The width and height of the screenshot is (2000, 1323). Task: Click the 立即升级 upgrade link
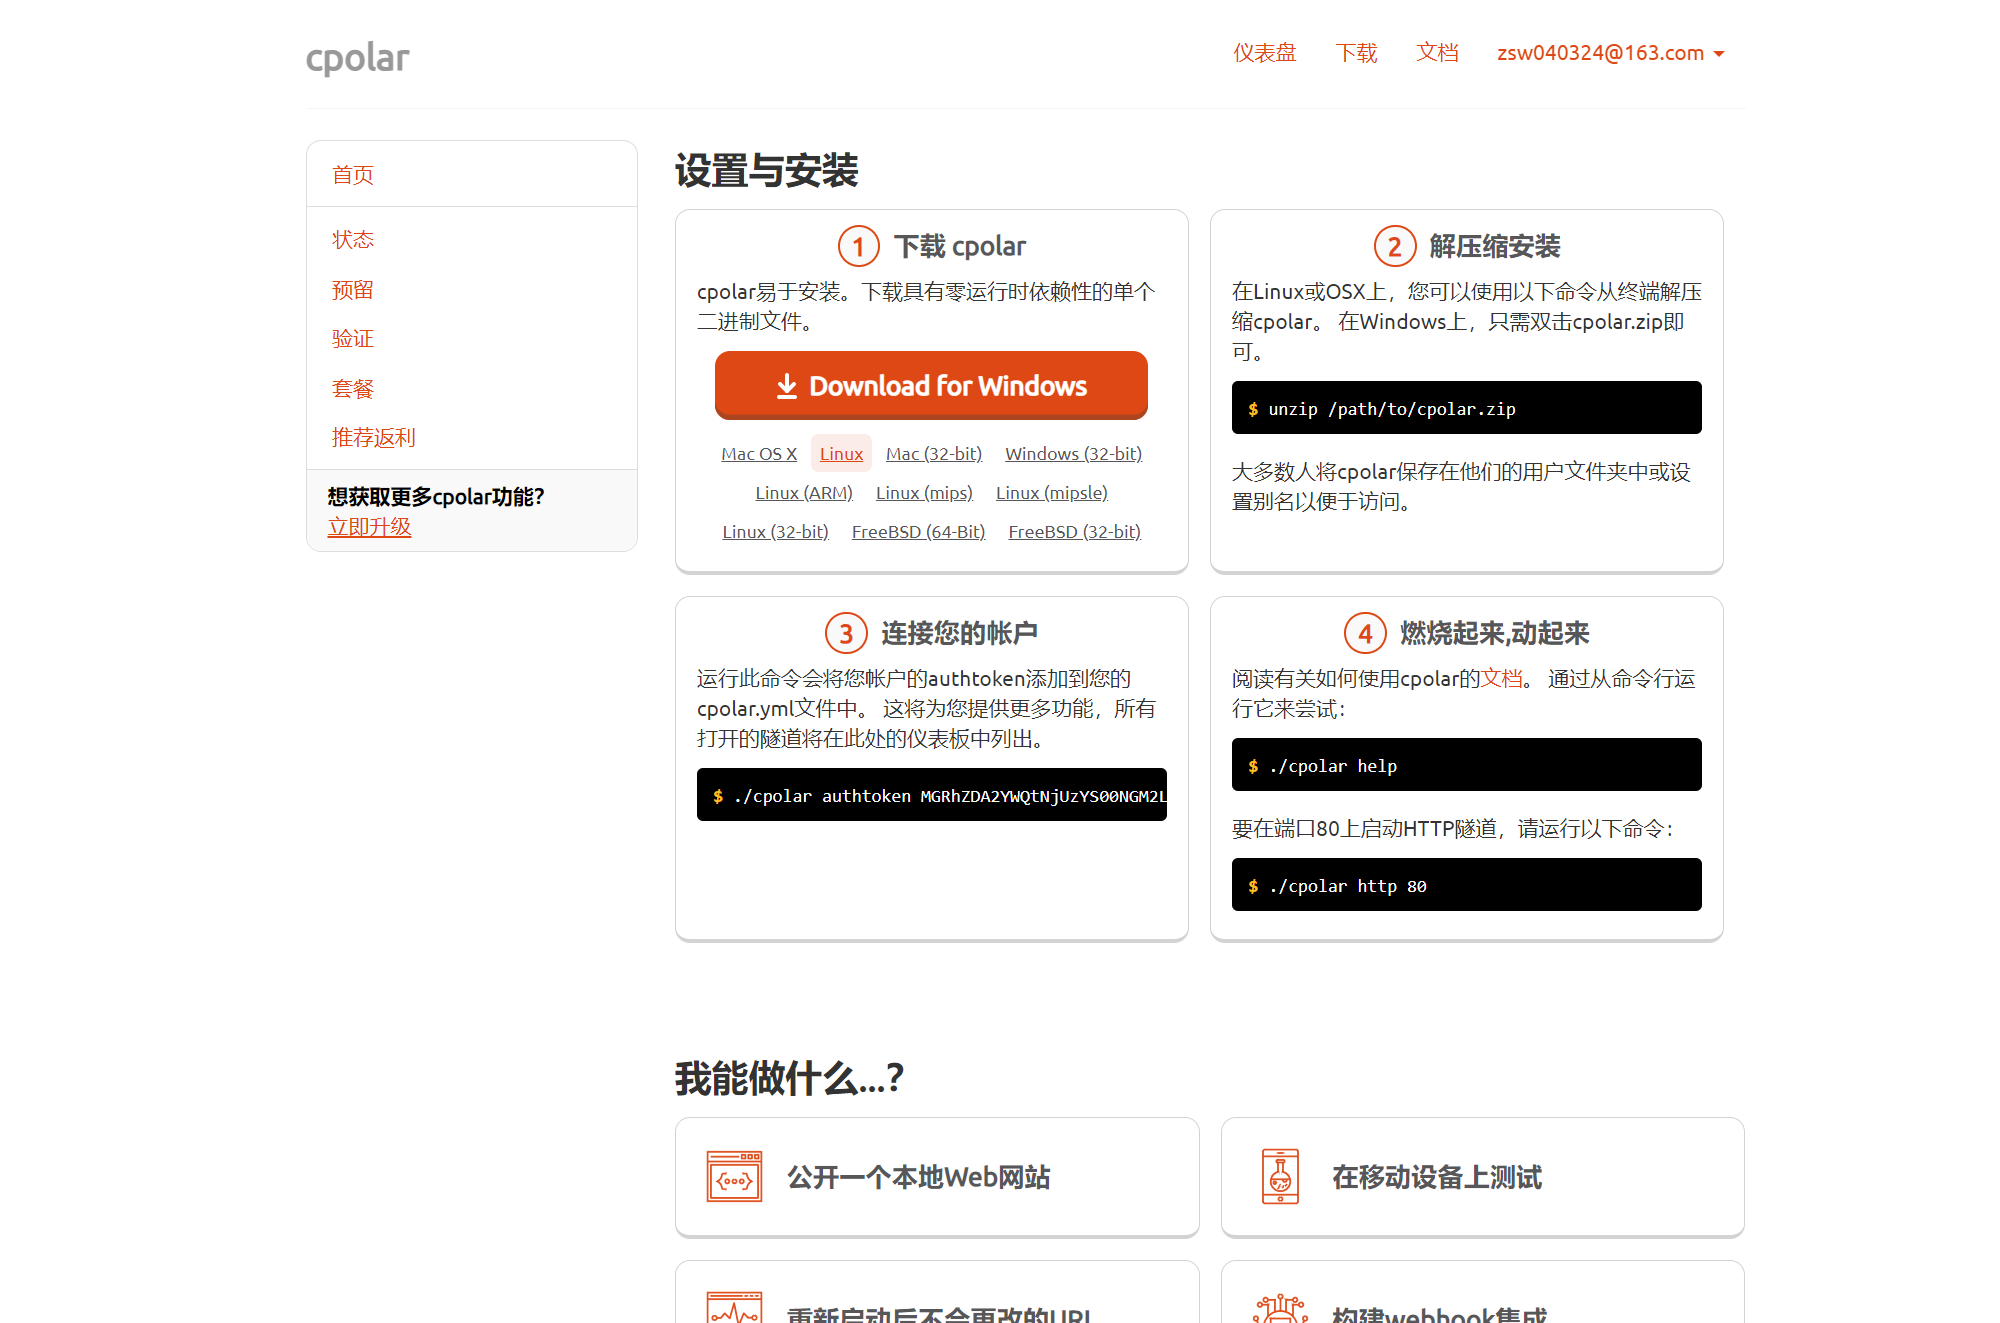point(369,527)
